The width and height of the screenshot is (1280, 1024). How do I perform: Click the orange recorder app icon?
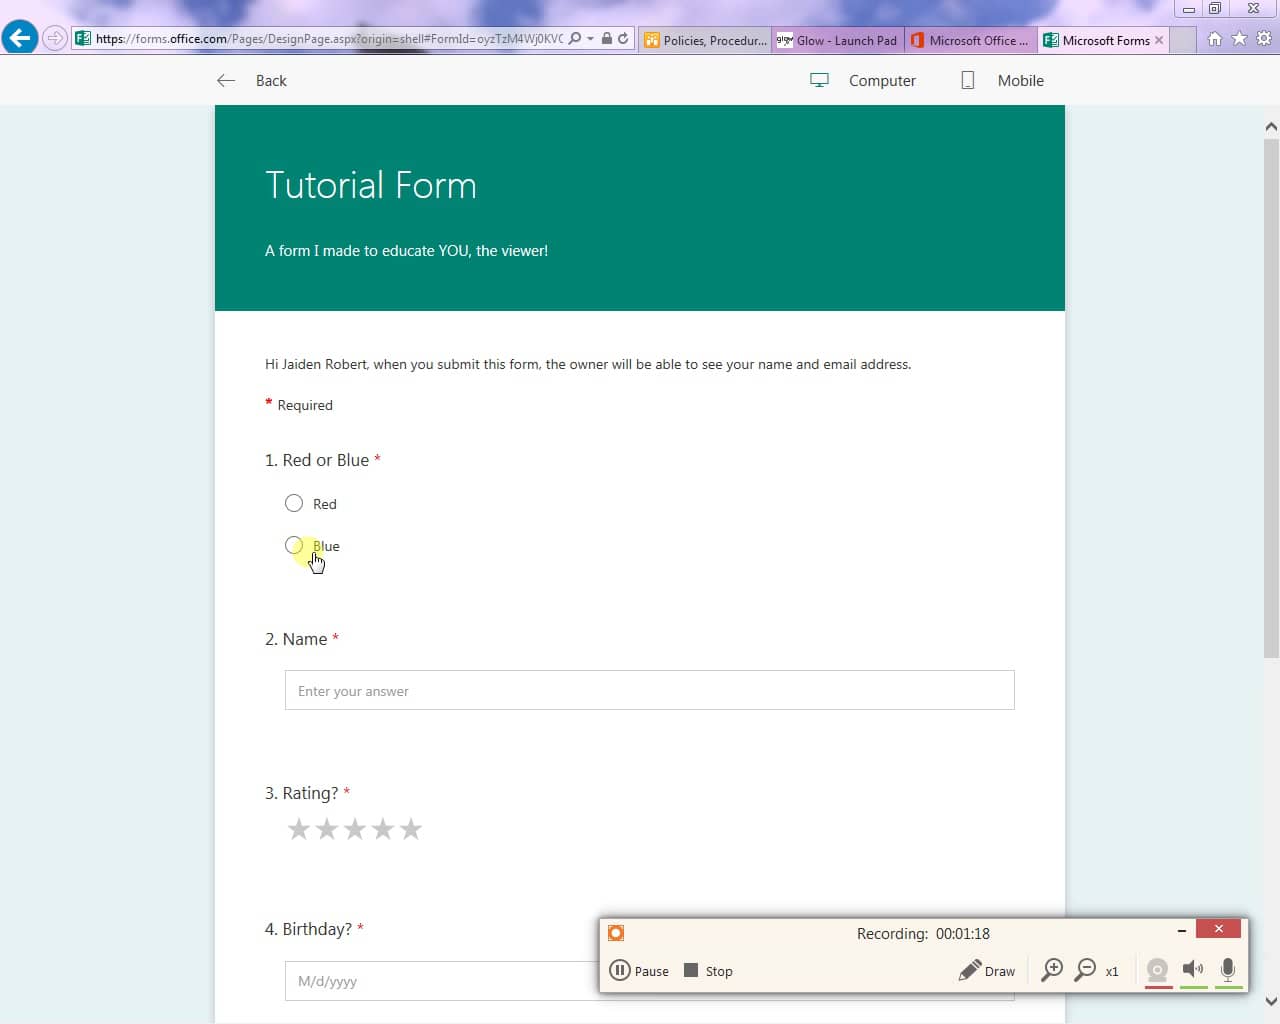(616, 933)
